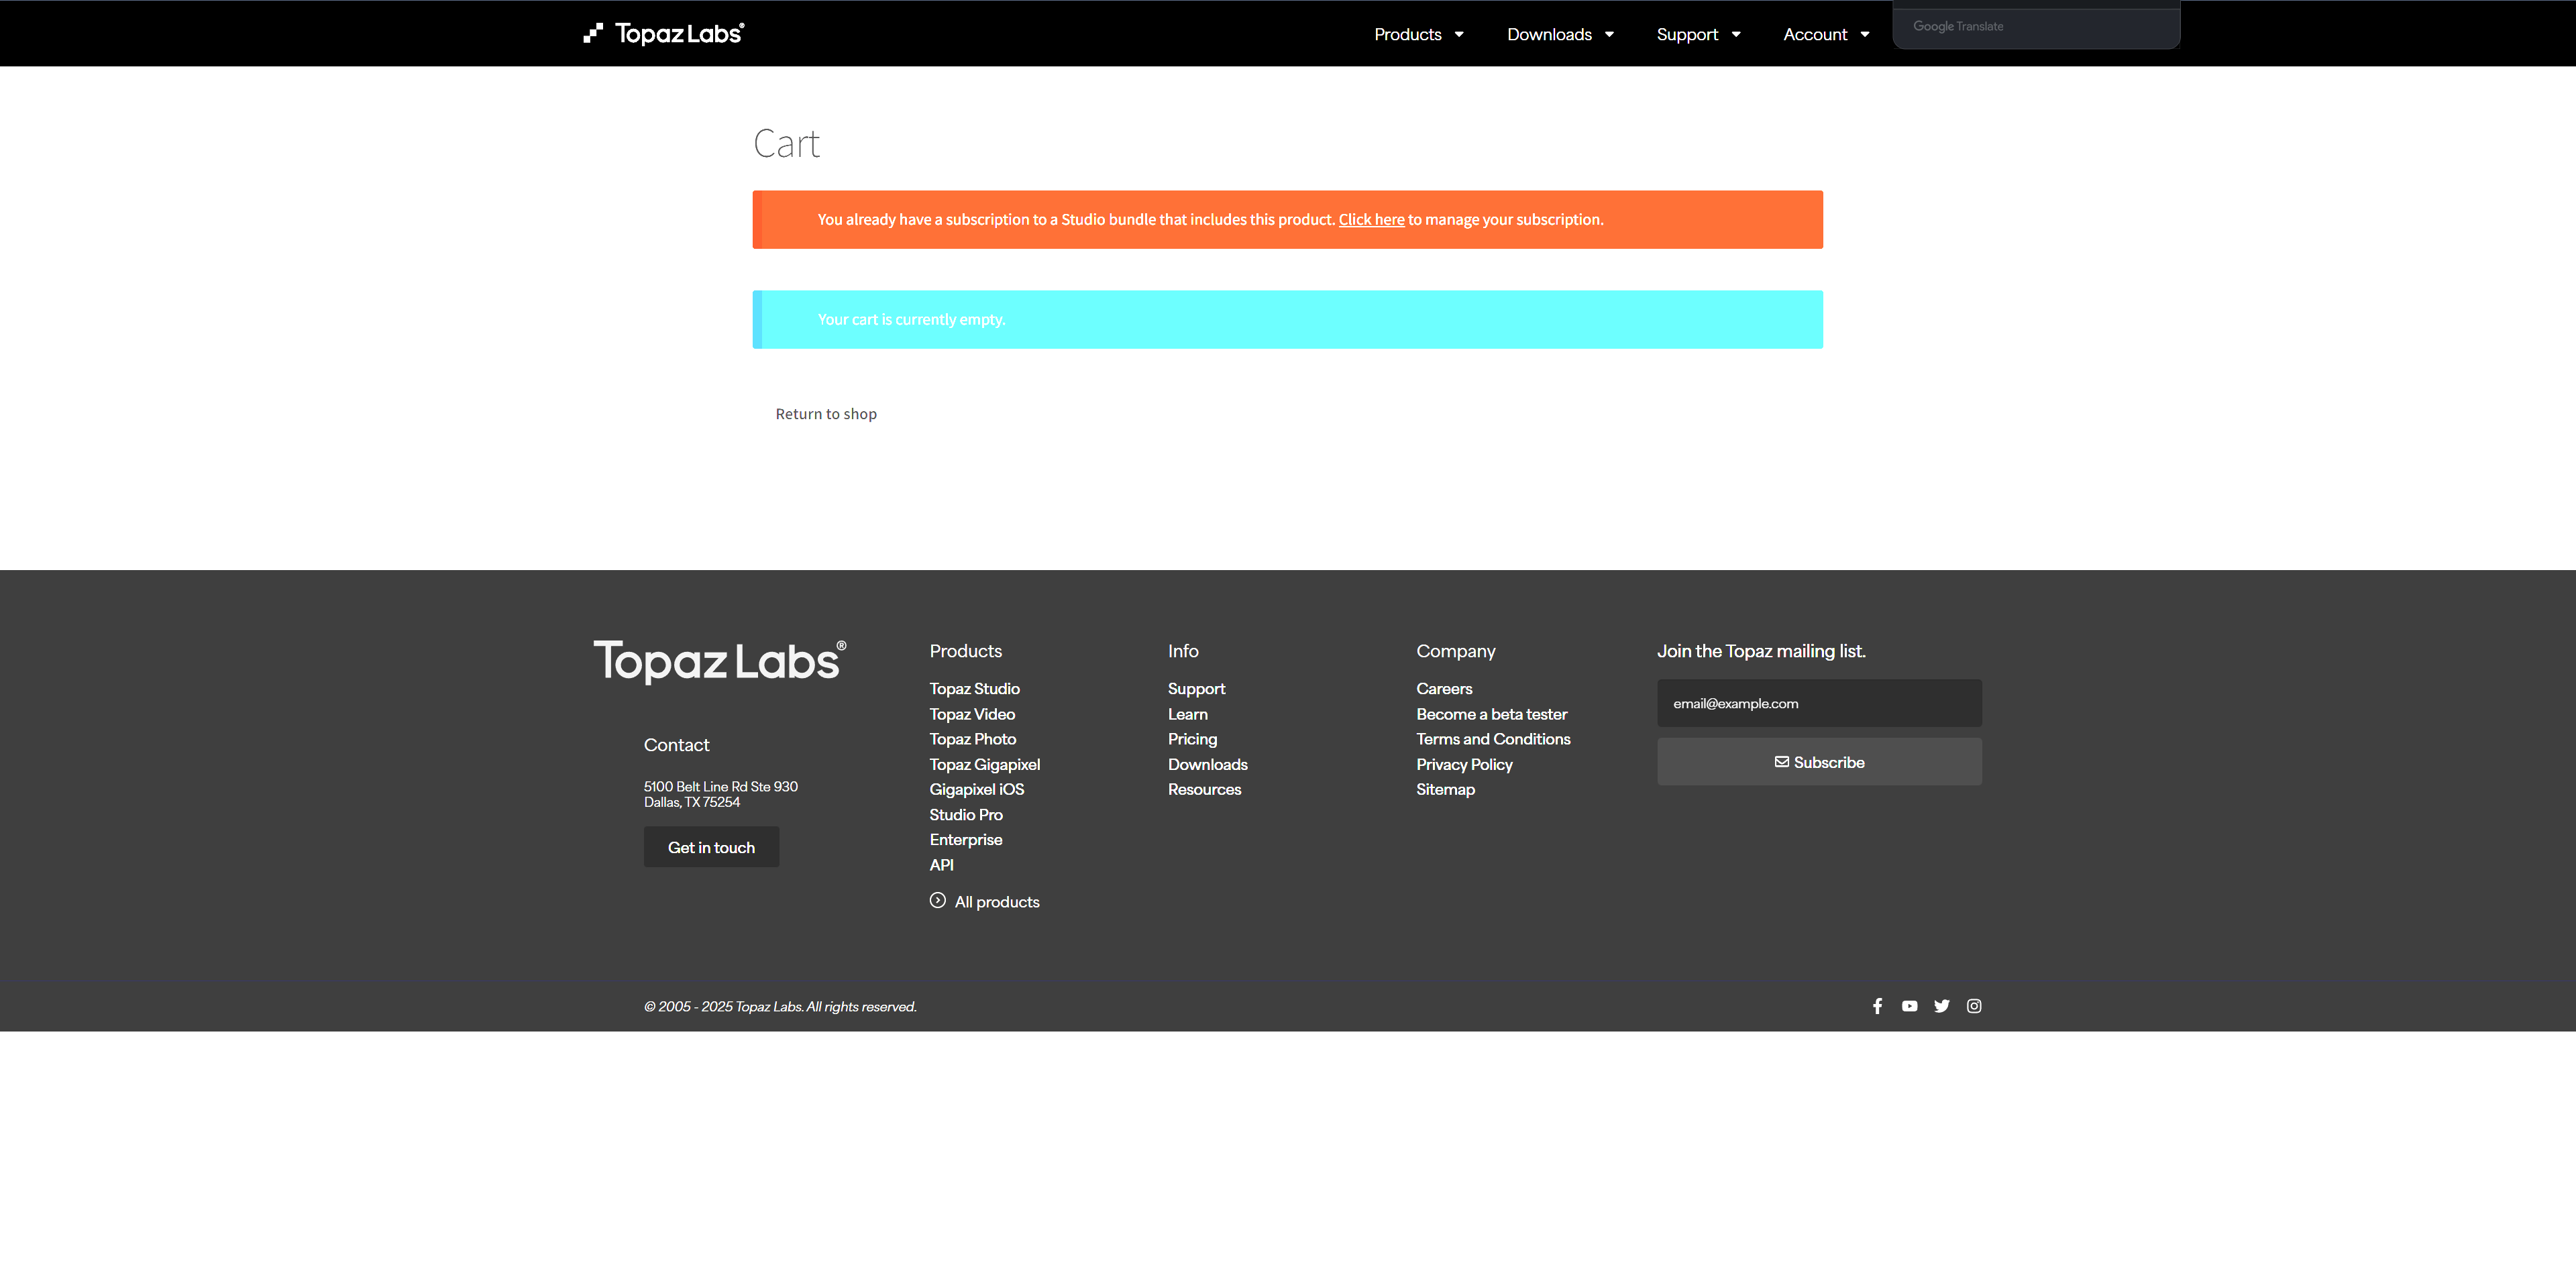Click Return to shop
Image resolution: width=2576 pixels, height=1279 pixels.
(826, 414)
